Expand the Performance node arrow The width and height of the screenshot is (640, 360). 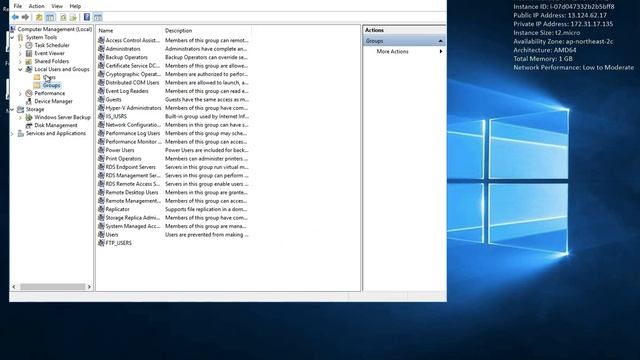[x=20, y=93]
